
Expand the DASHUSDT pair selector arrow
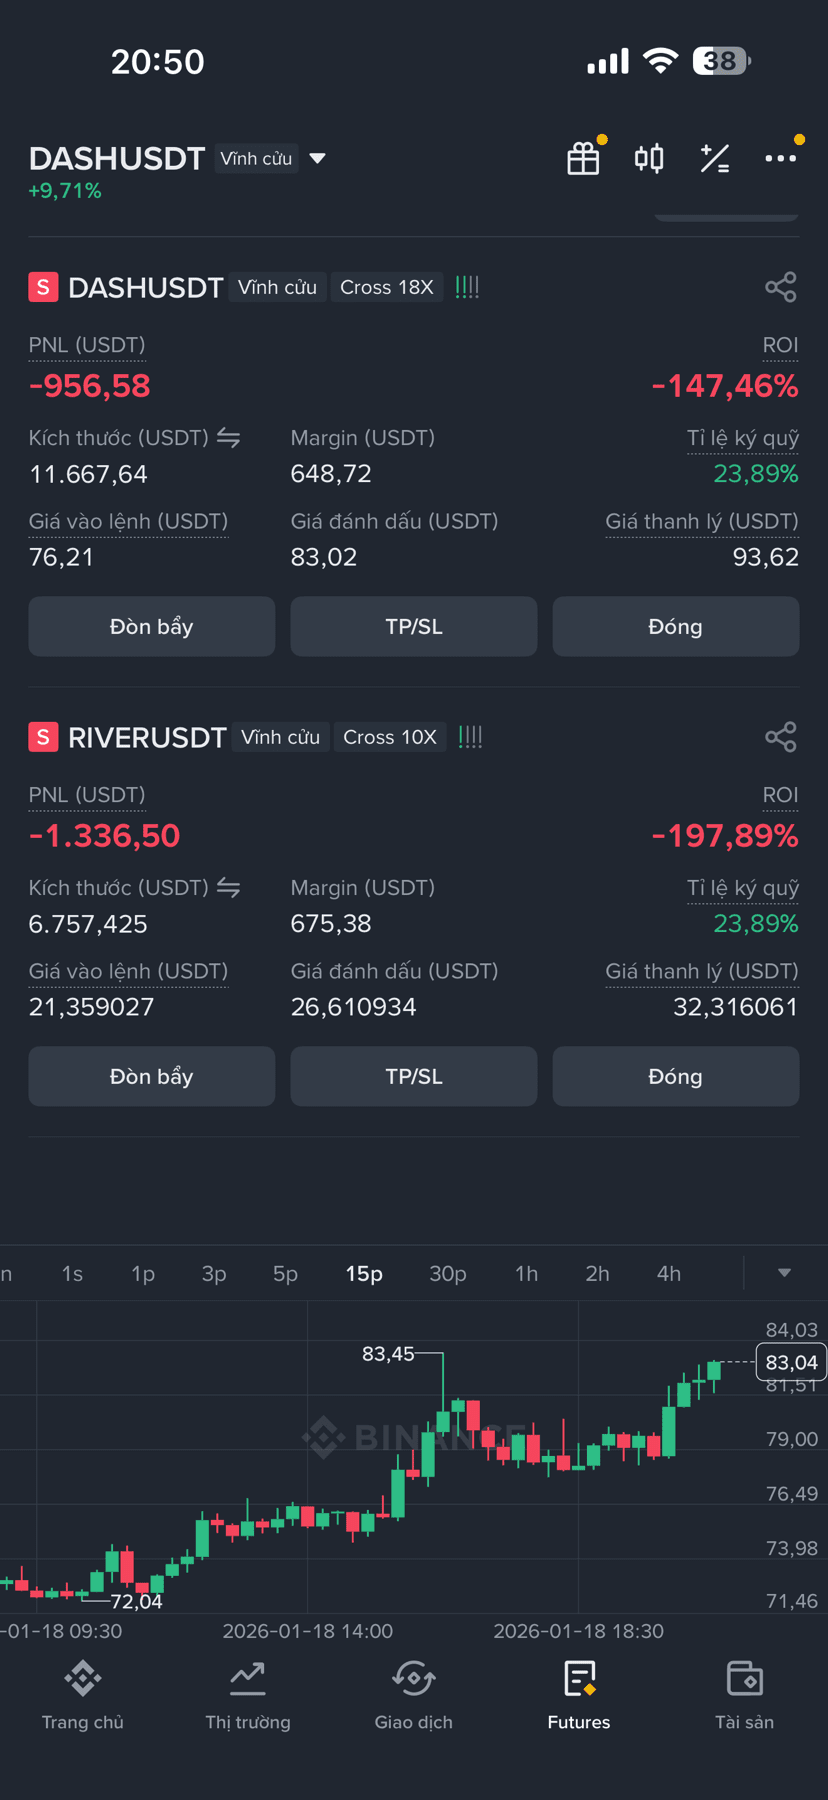318,158
